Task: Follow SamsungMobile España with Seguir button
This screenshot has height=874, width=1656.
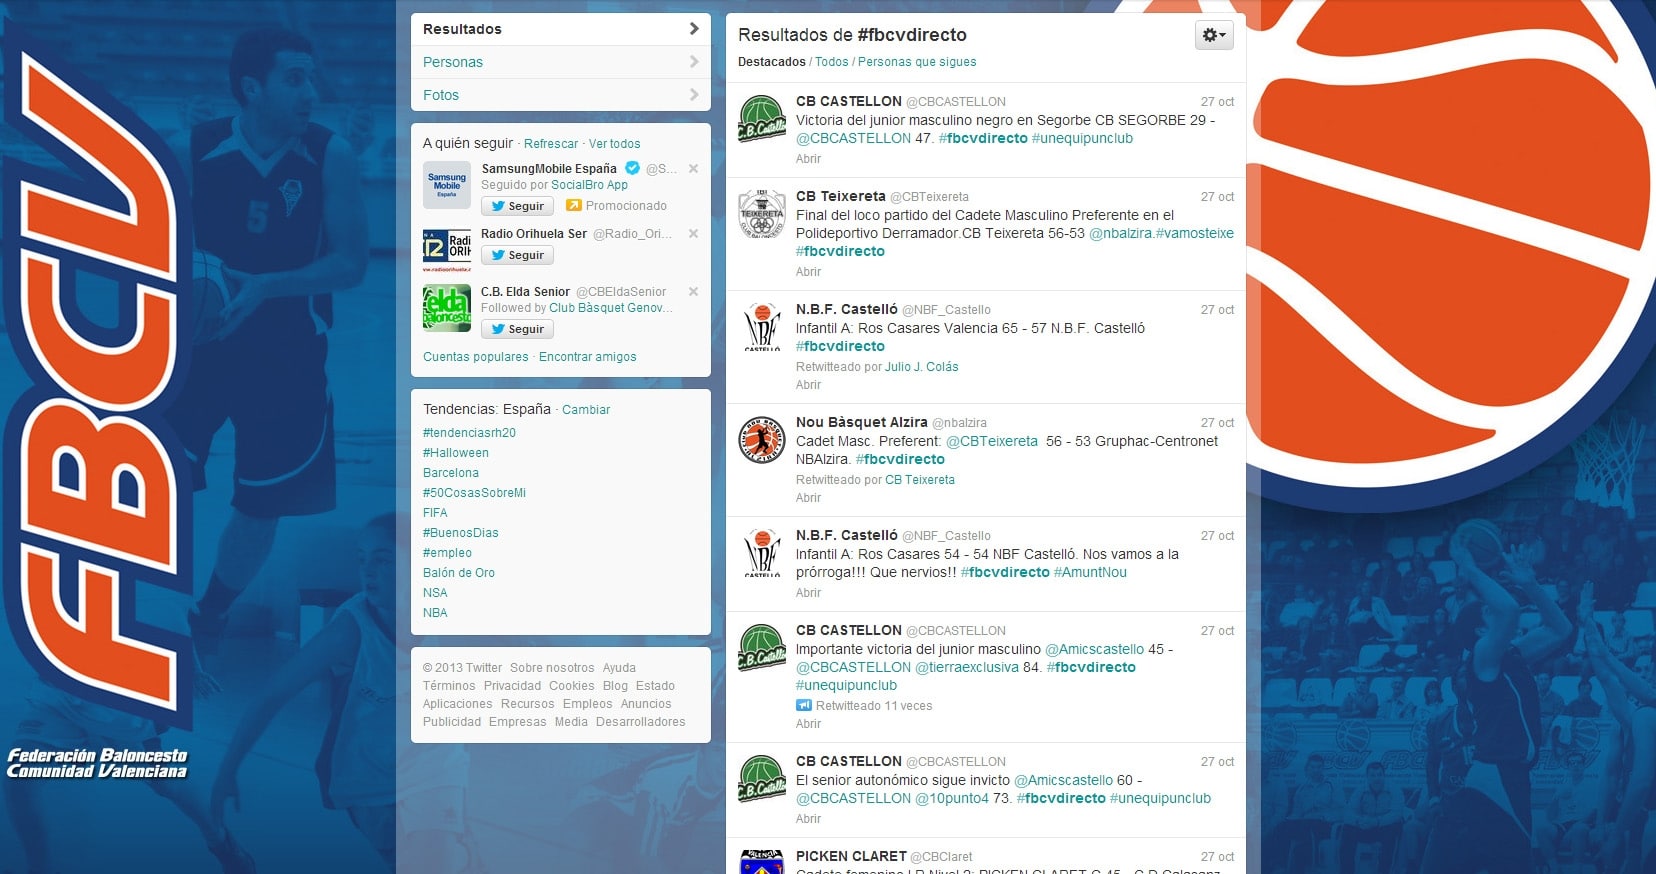Action: tap(517, 206)
